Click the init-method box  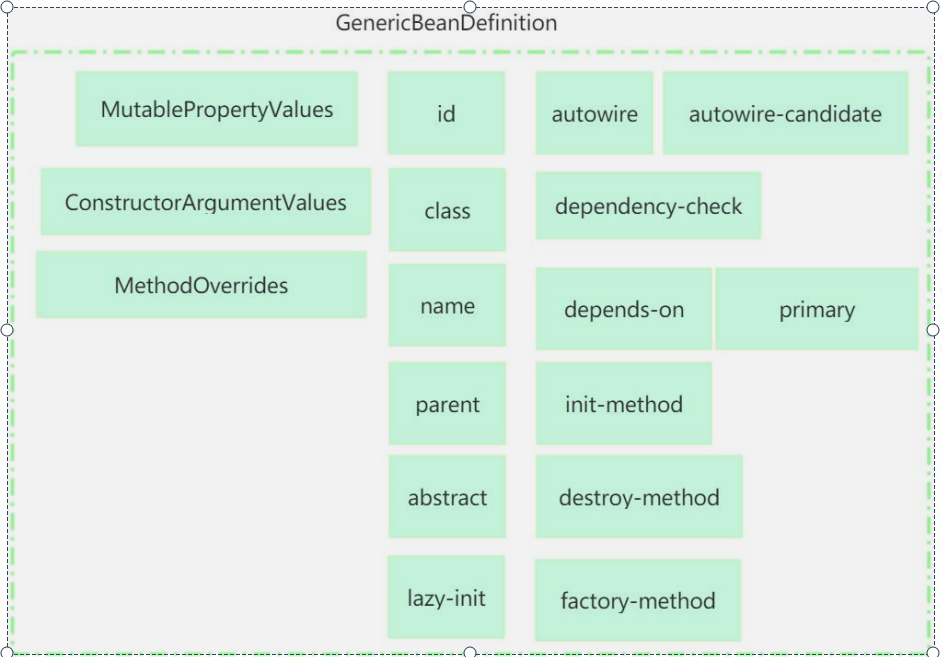tap(624, 404)
